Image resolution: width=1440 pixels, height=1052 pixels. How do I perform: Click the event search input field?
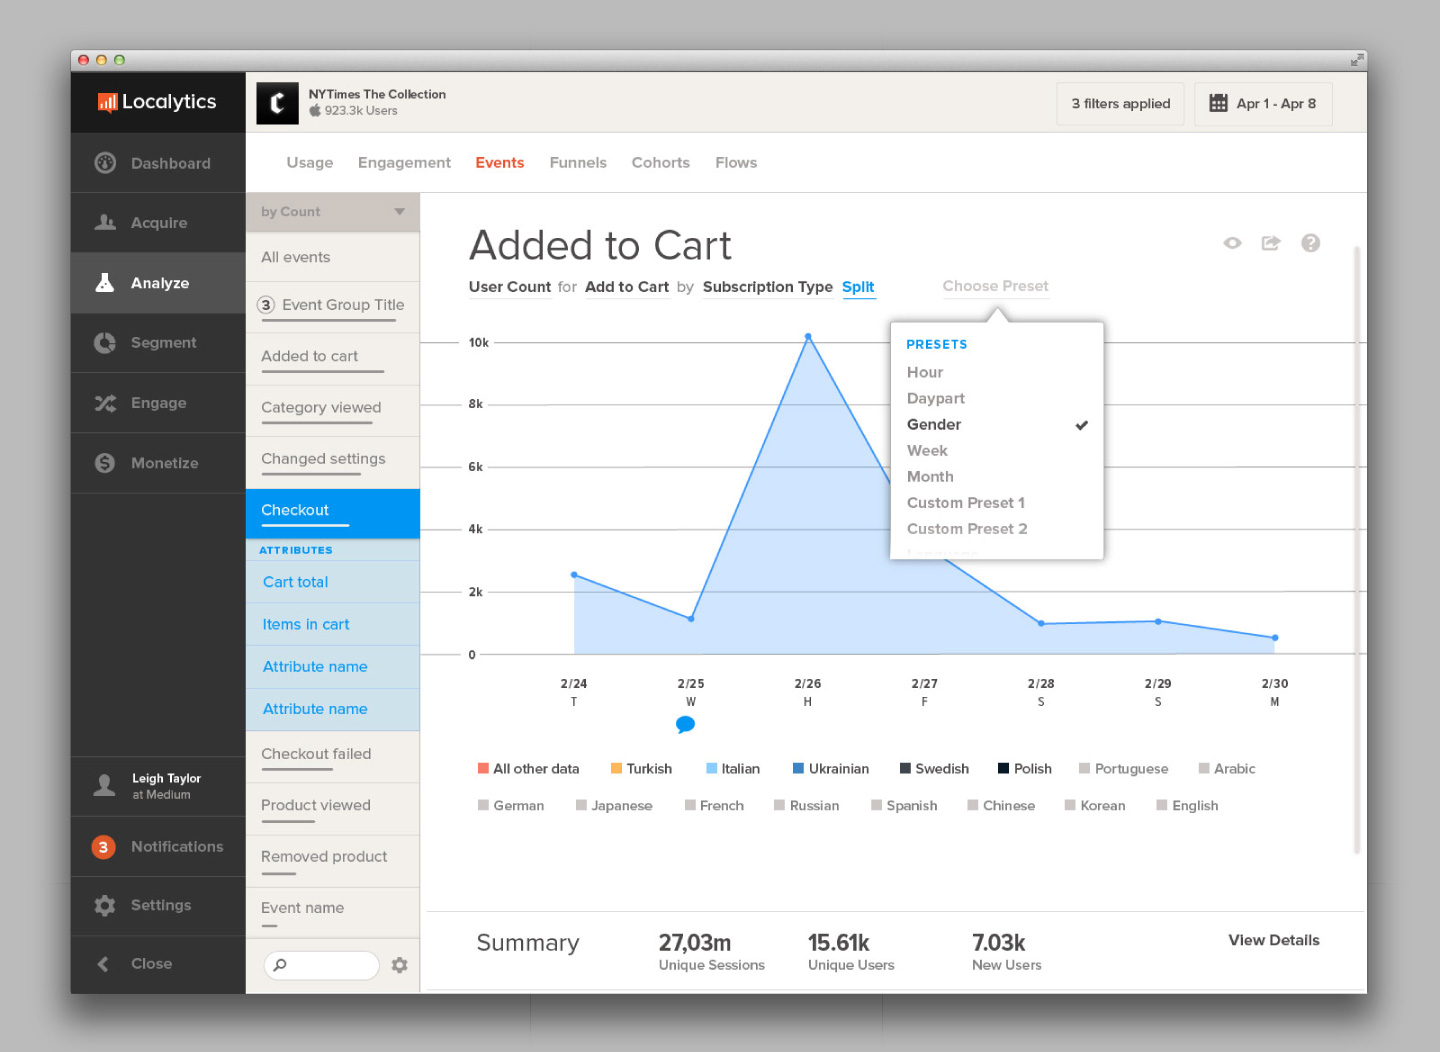(322, 965)
